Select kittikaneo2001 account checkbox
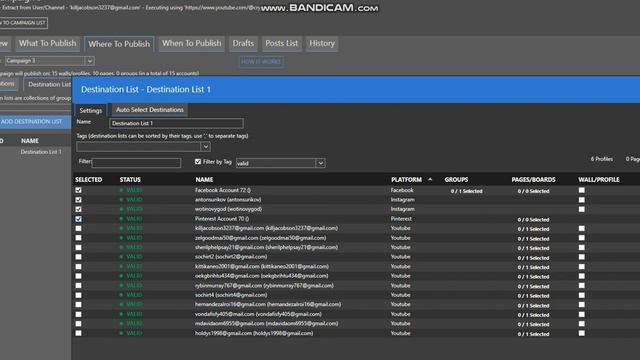Viewport: 640px width, 360px height. [x=78, y=267]
